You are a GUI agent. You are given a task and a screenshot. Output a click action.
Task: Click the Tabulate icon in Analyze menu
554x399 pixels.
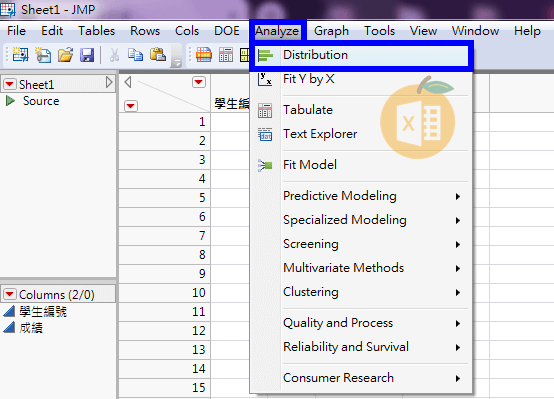point(265,110)
